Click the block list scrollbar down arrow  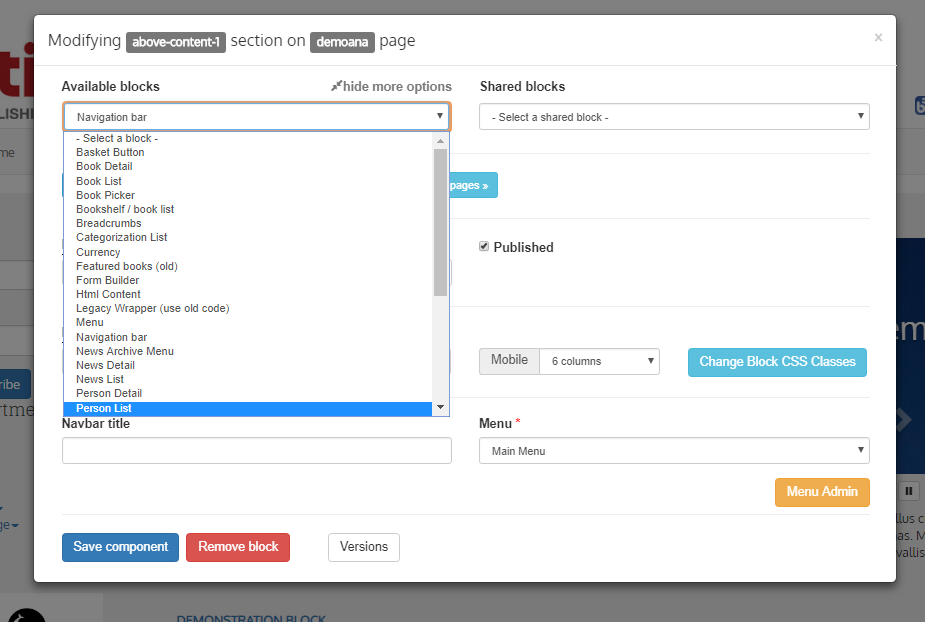click(440, 408)
